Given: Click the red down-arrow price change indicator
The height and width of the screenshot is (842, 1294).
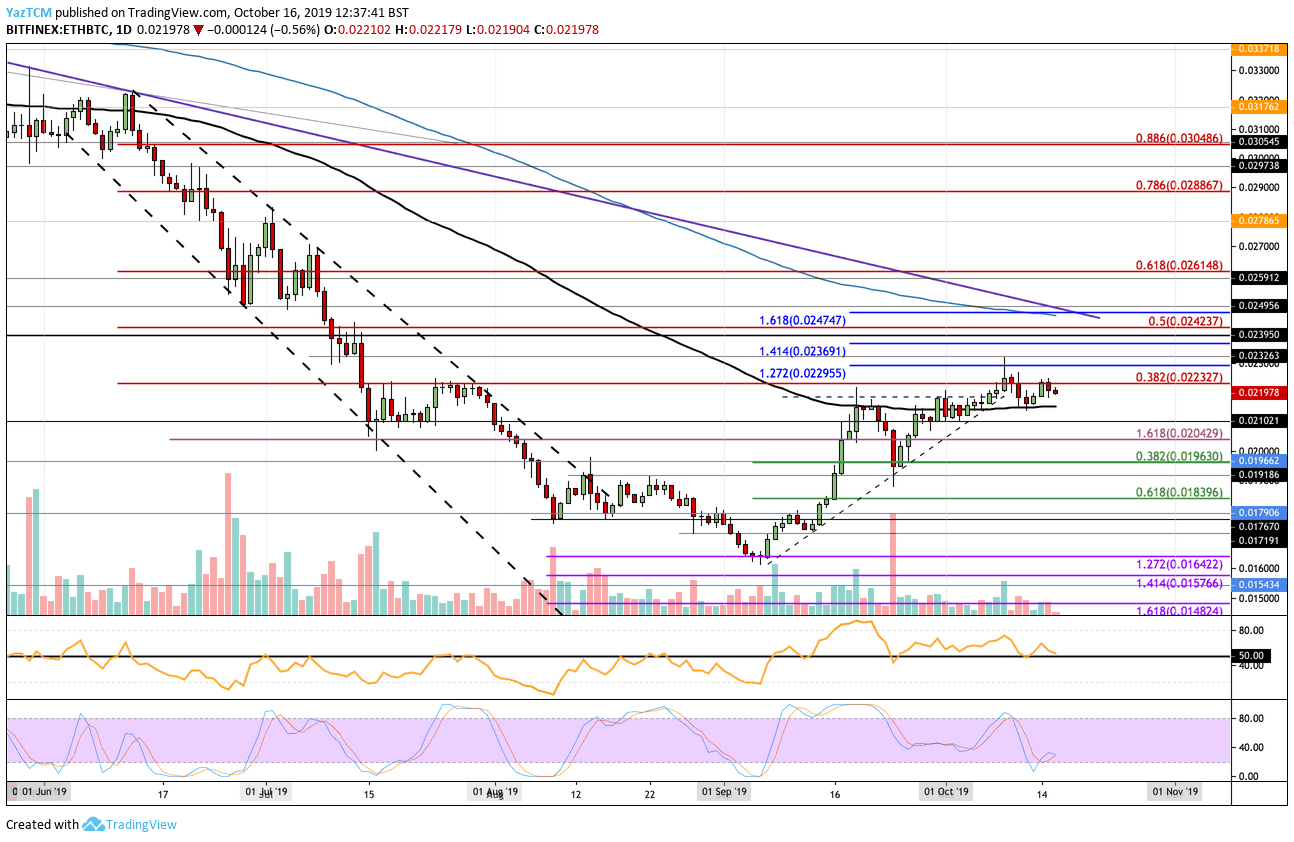Looking at the screenshot, I should tap(198, 30).
